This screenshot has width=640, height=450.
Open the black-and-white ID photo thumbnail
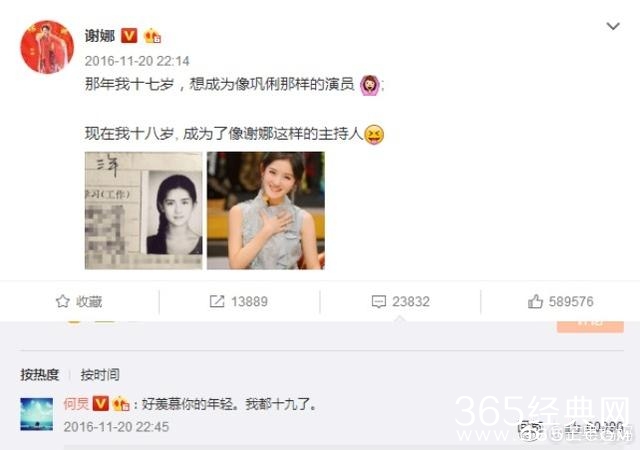pos(143,210)
